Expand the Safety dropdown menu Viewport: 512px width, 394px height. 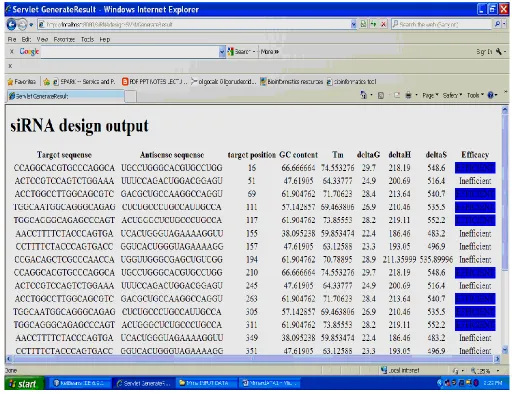tap(452, 96)
